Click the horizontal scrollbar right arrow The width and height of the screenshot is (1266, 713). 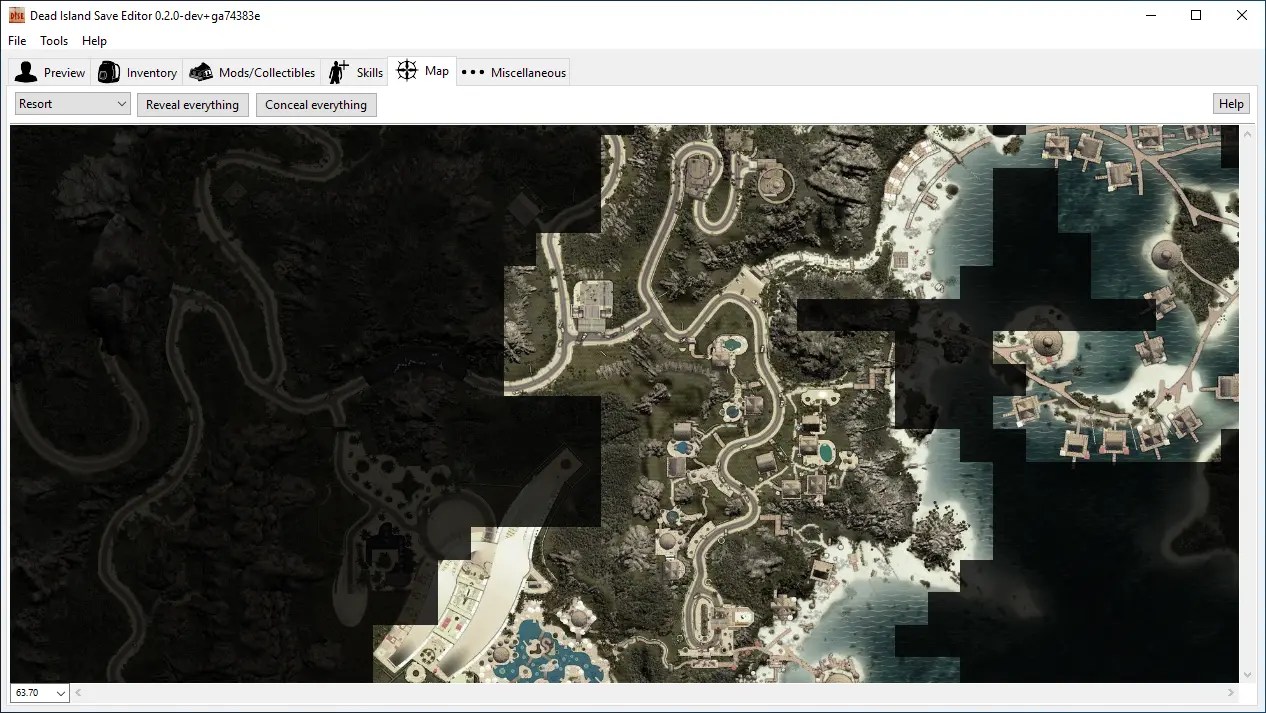point(1231,693)
